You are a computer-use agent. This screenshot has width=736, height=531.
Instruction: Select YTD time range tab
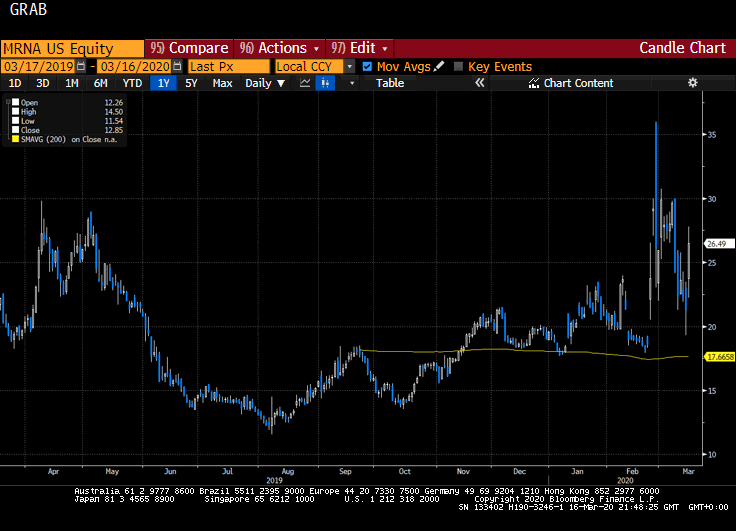point(132,83)
